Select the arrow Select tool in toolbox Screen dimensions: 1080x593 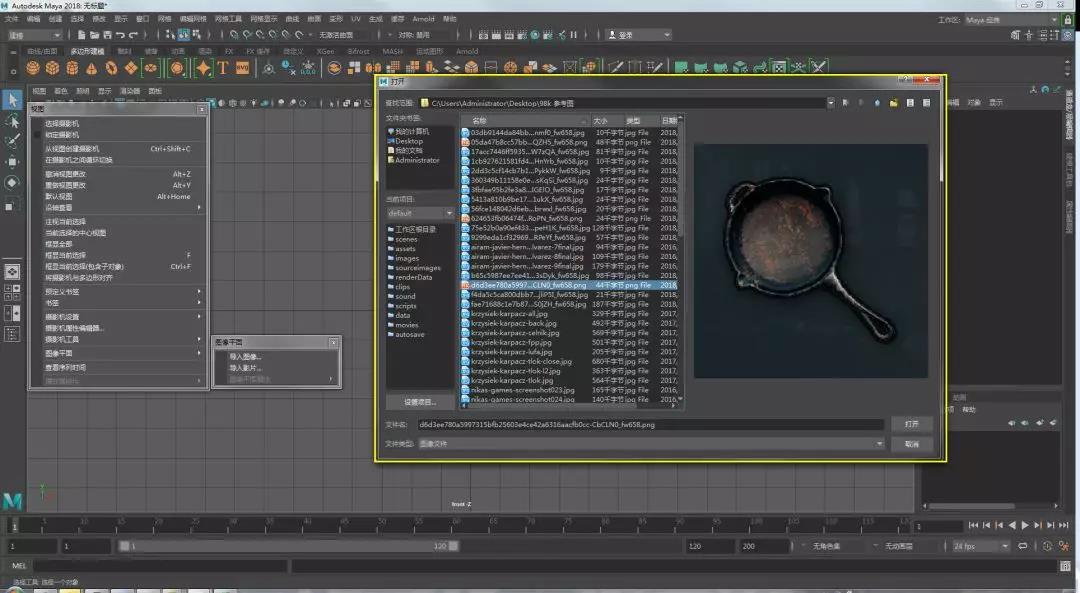tap(12, 100)
